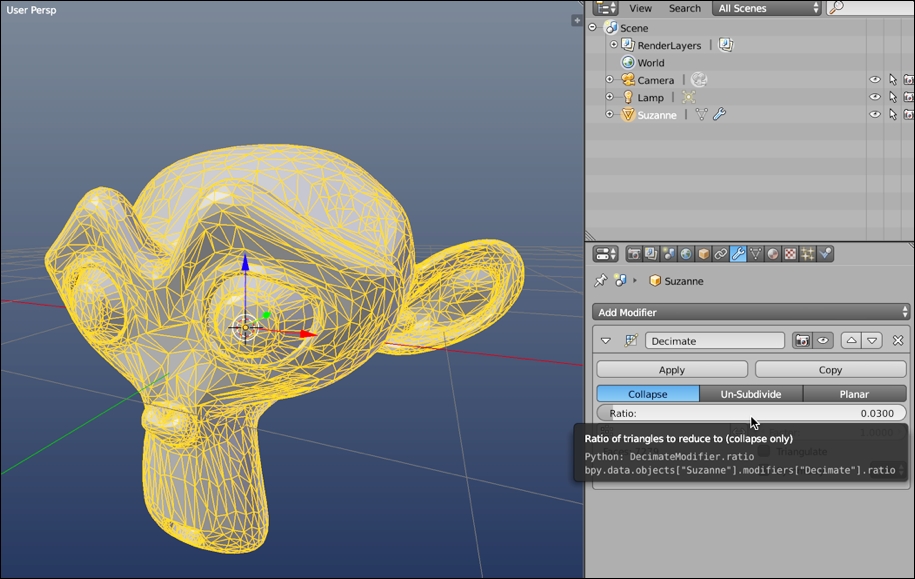This screenshot has width=915, height=579.
Task: Click the lamp data icon beside Lamp
Action: click(689, 97)
